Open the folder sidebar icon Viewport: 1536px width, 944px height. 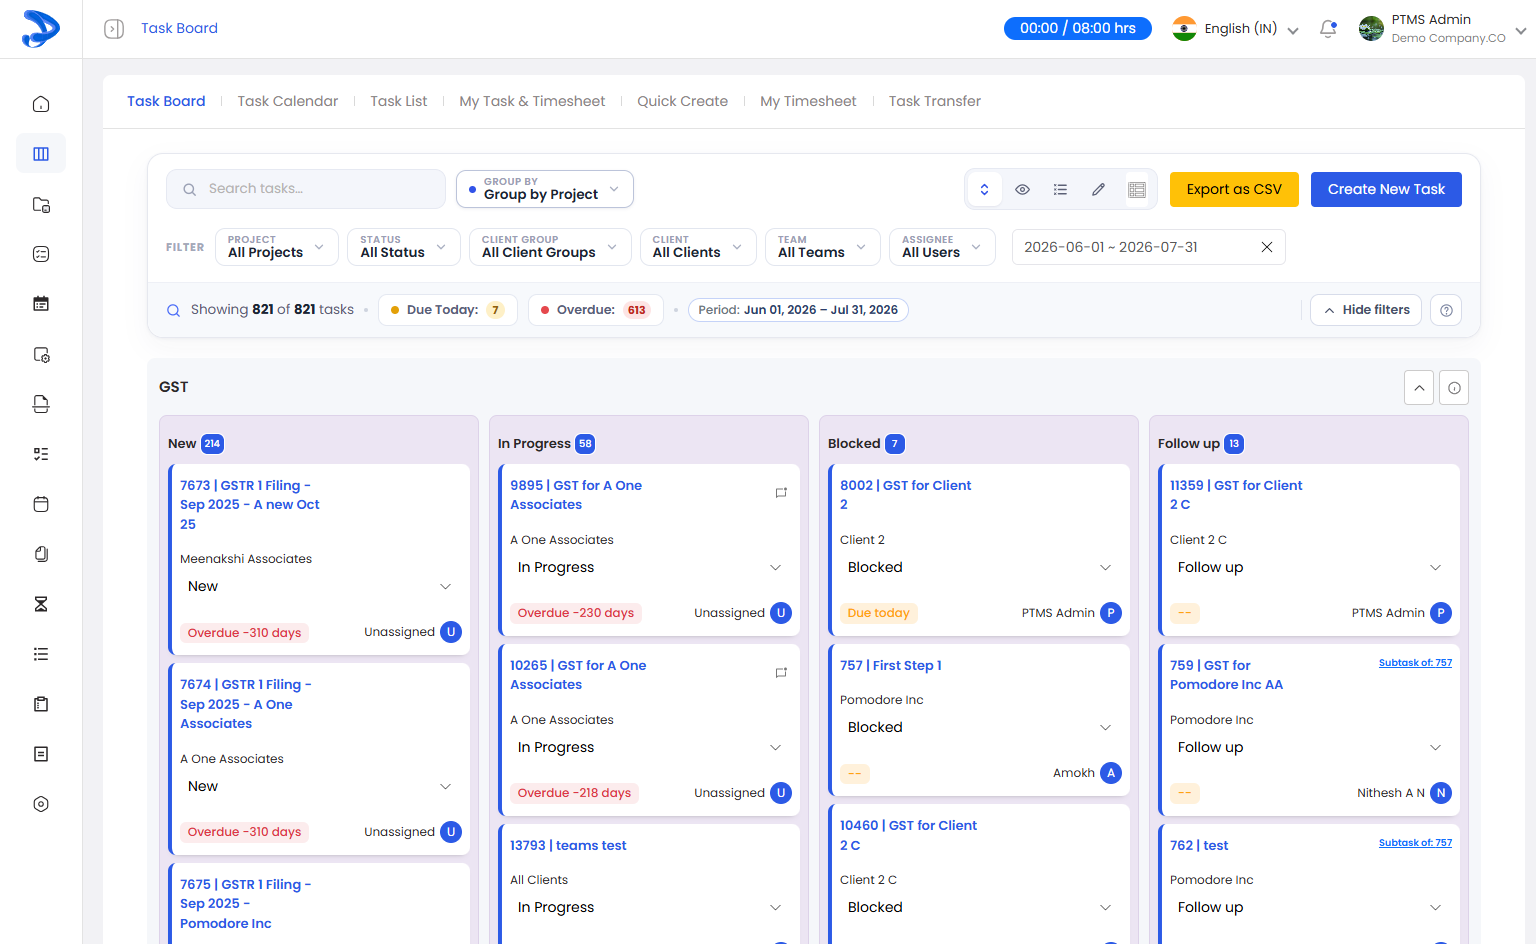[41, 204]
